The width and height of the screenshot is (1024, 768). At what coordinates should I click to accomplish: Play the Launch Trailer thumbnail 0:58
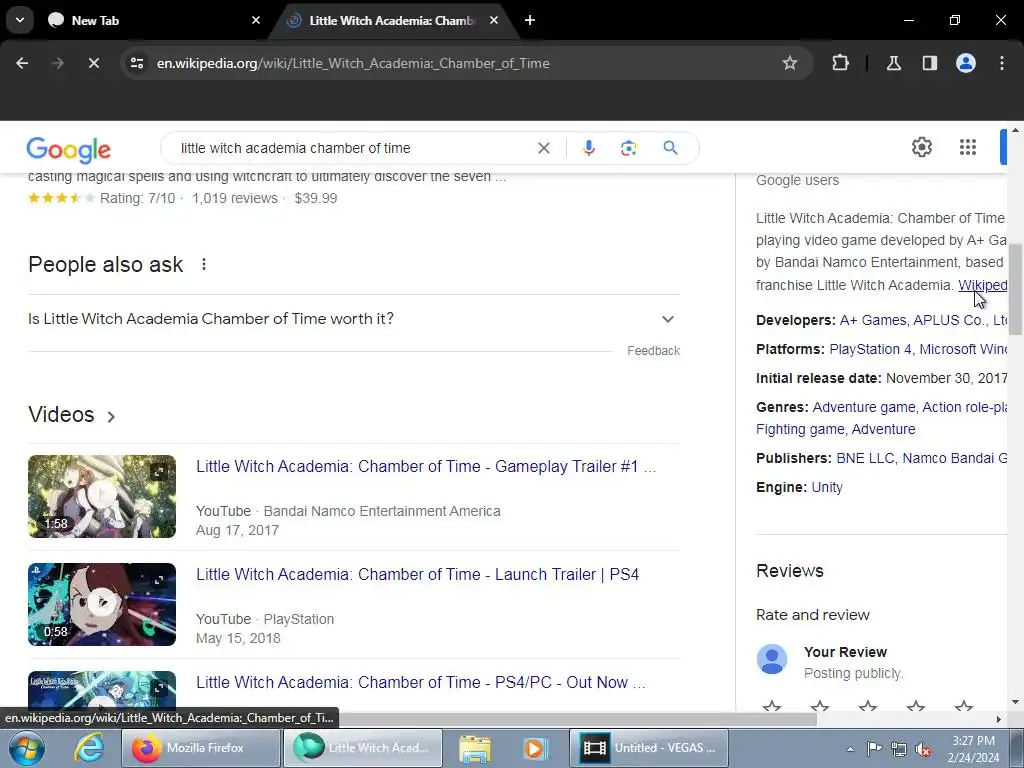102,604
